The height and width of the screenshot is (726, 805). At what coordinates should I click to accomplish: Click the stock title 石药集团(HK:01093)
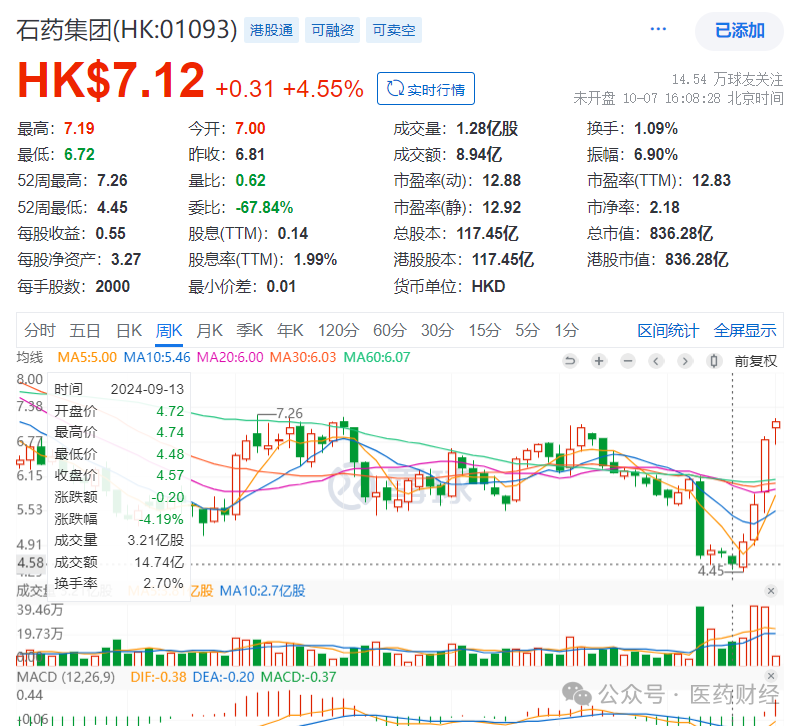(x=127, y=29)
